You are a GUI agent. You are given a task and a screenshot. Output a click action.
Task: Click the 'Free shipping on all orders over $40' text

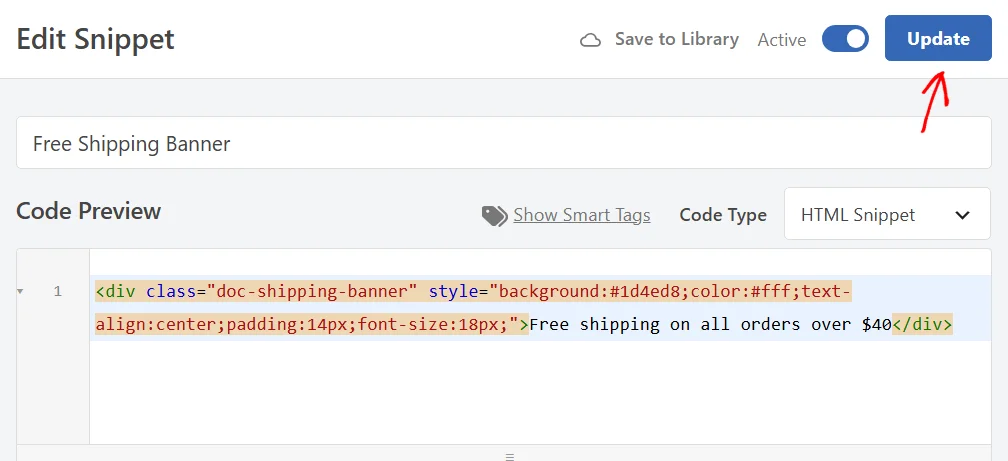pos(710,325)
